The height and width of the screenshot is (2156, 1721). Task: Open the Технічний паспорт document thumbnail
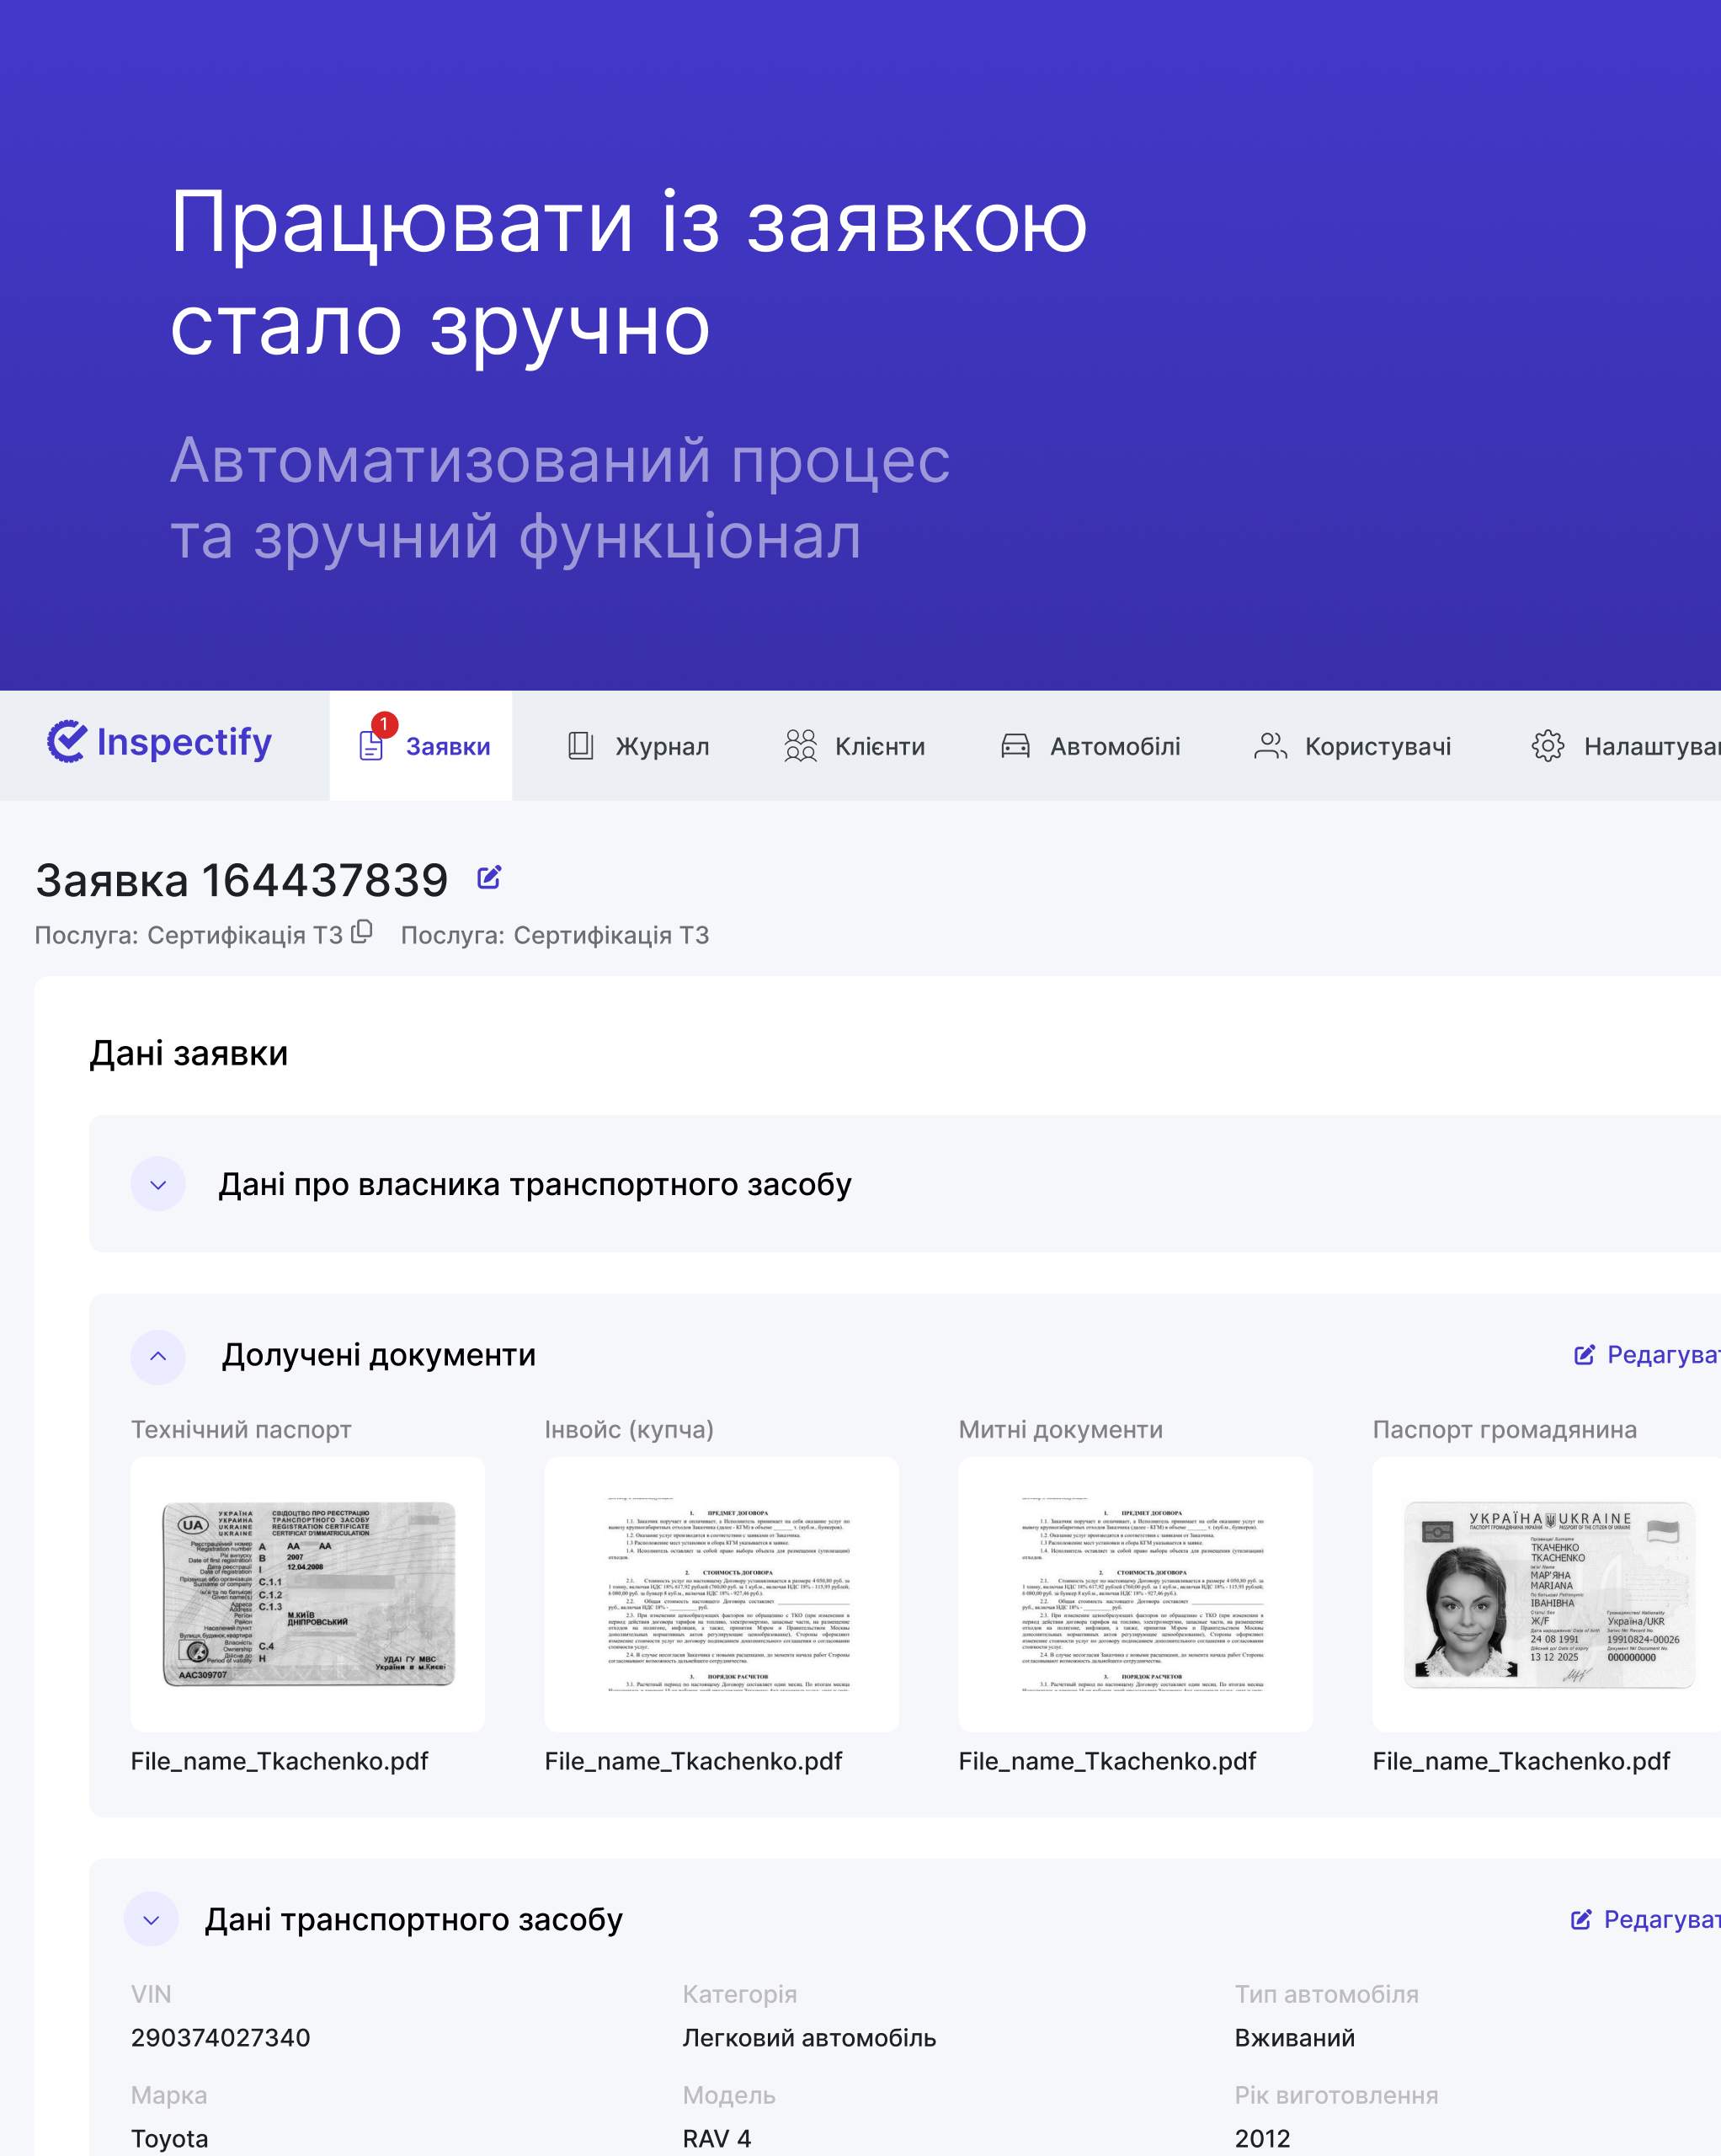[x=308, y=1594]
